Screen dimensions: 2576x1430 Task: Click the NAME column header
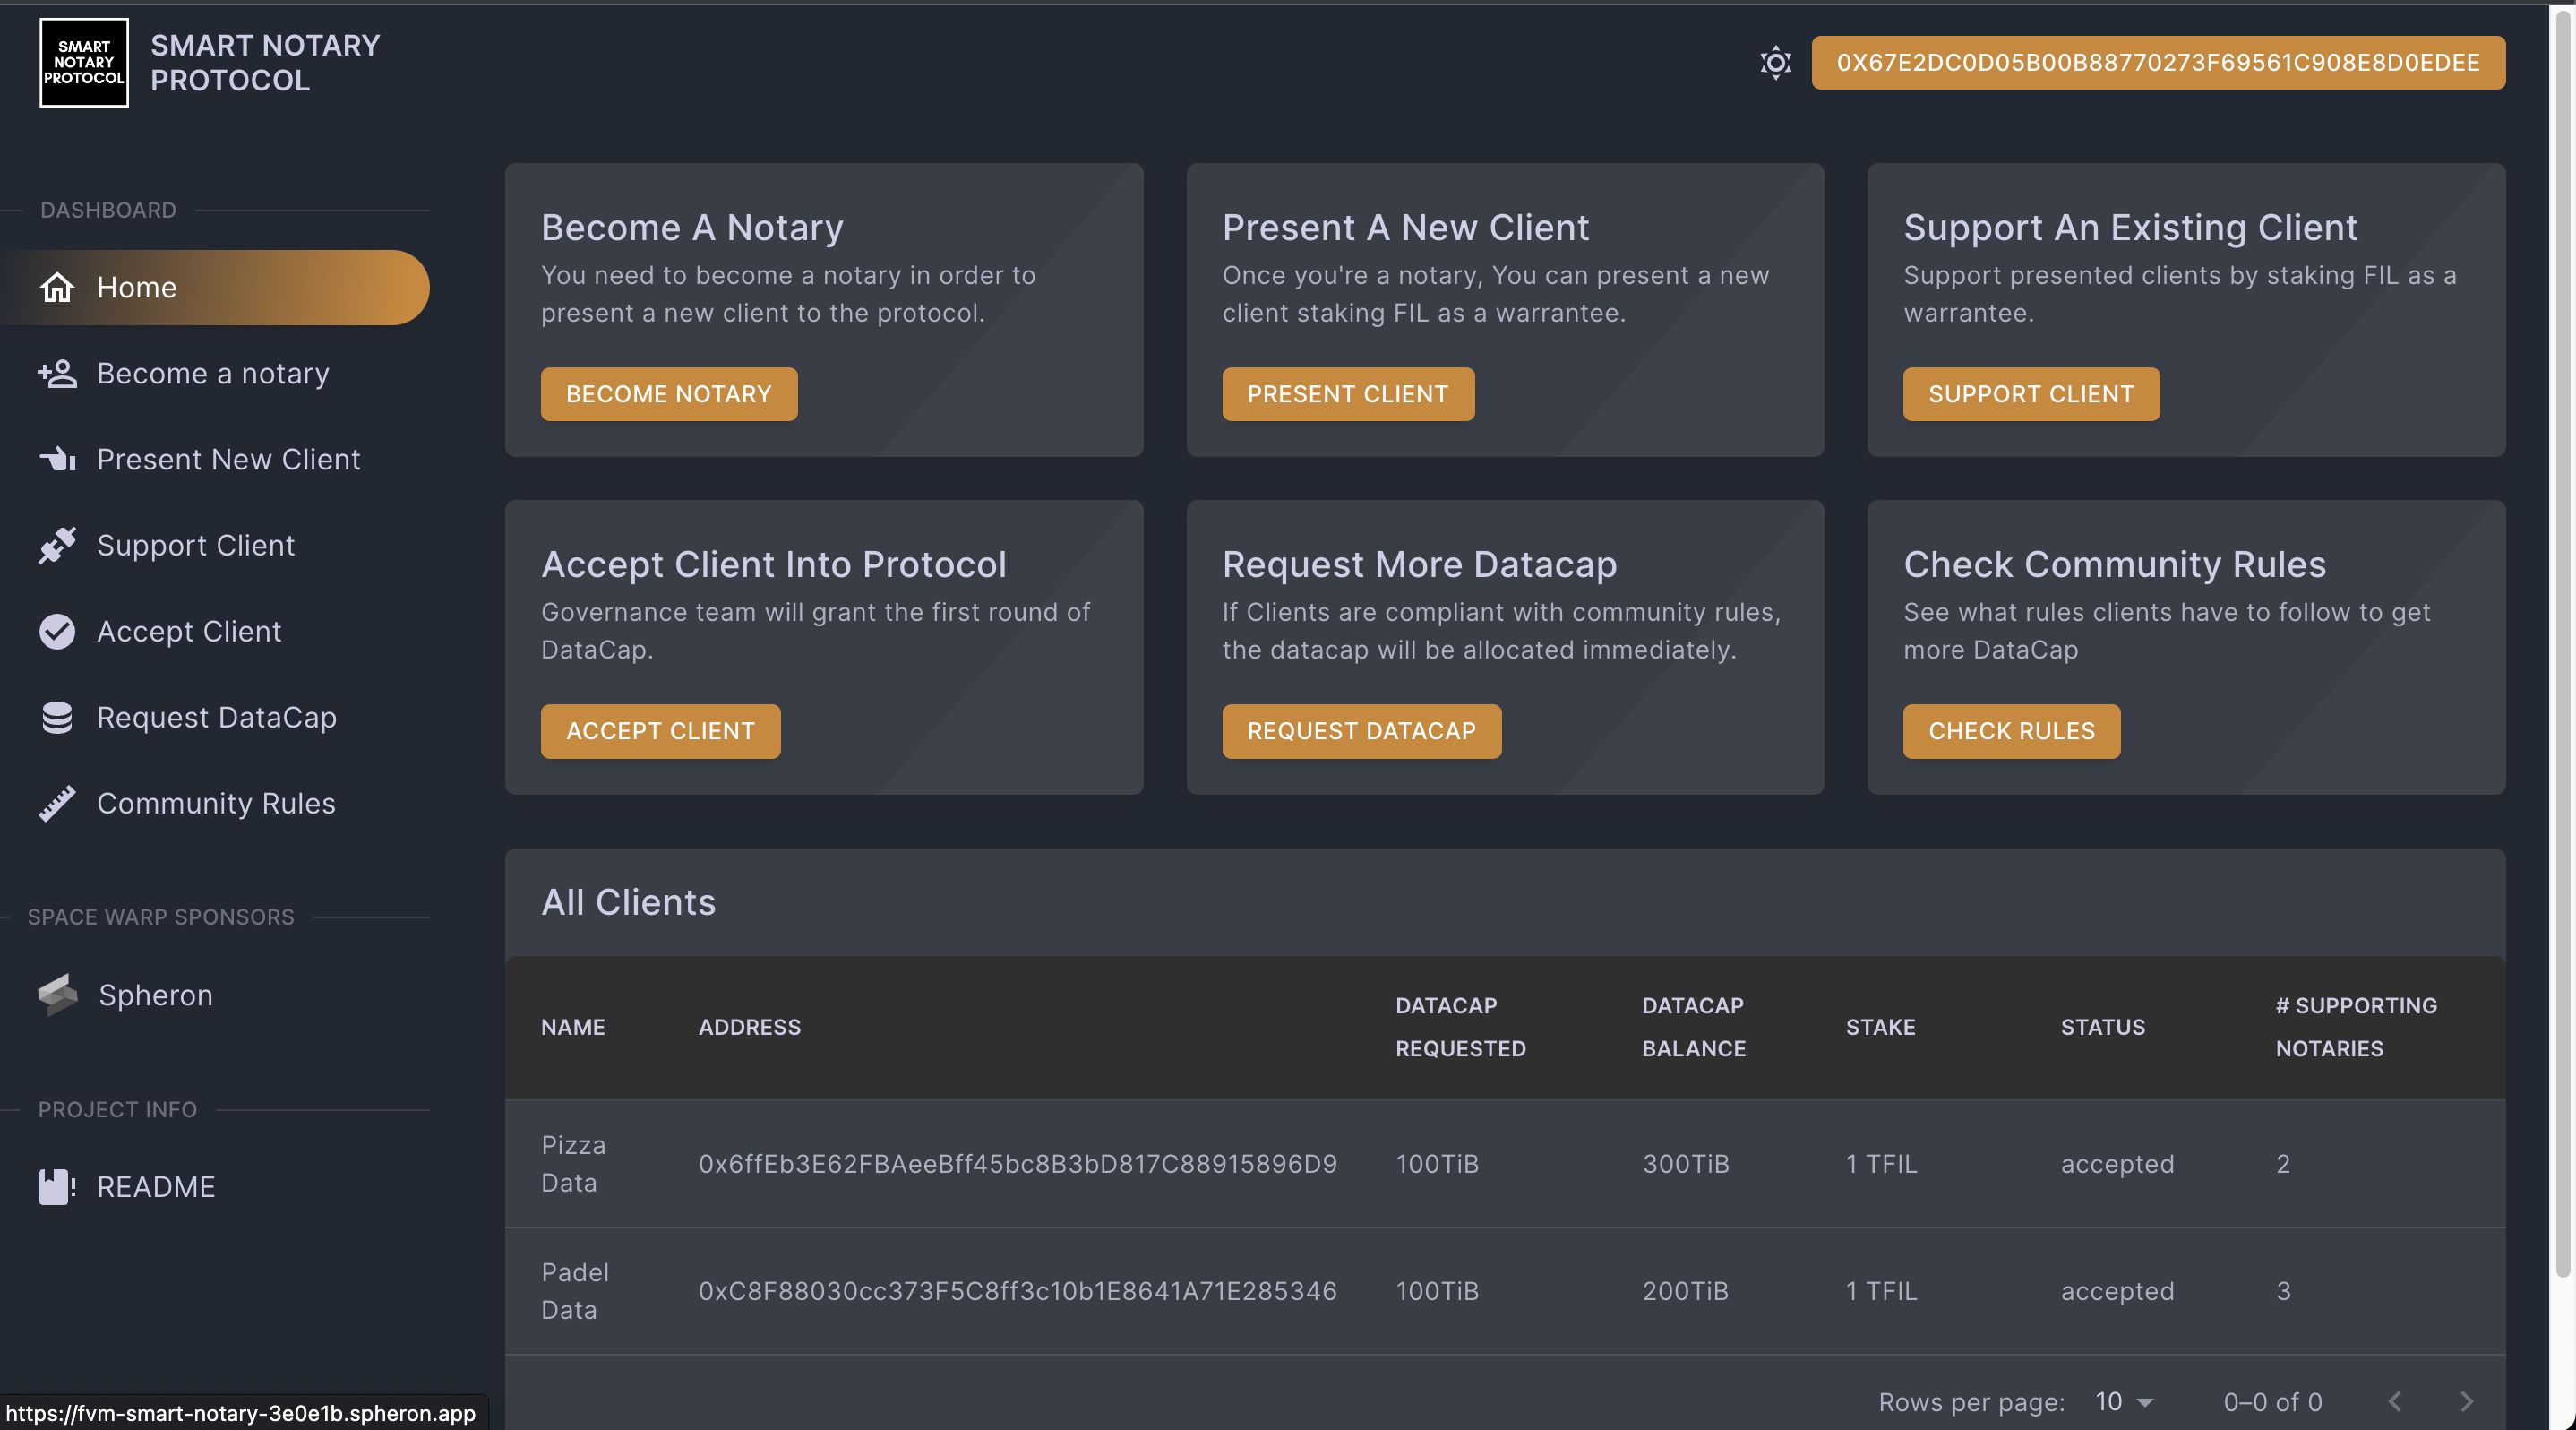tap(573, 1027)
